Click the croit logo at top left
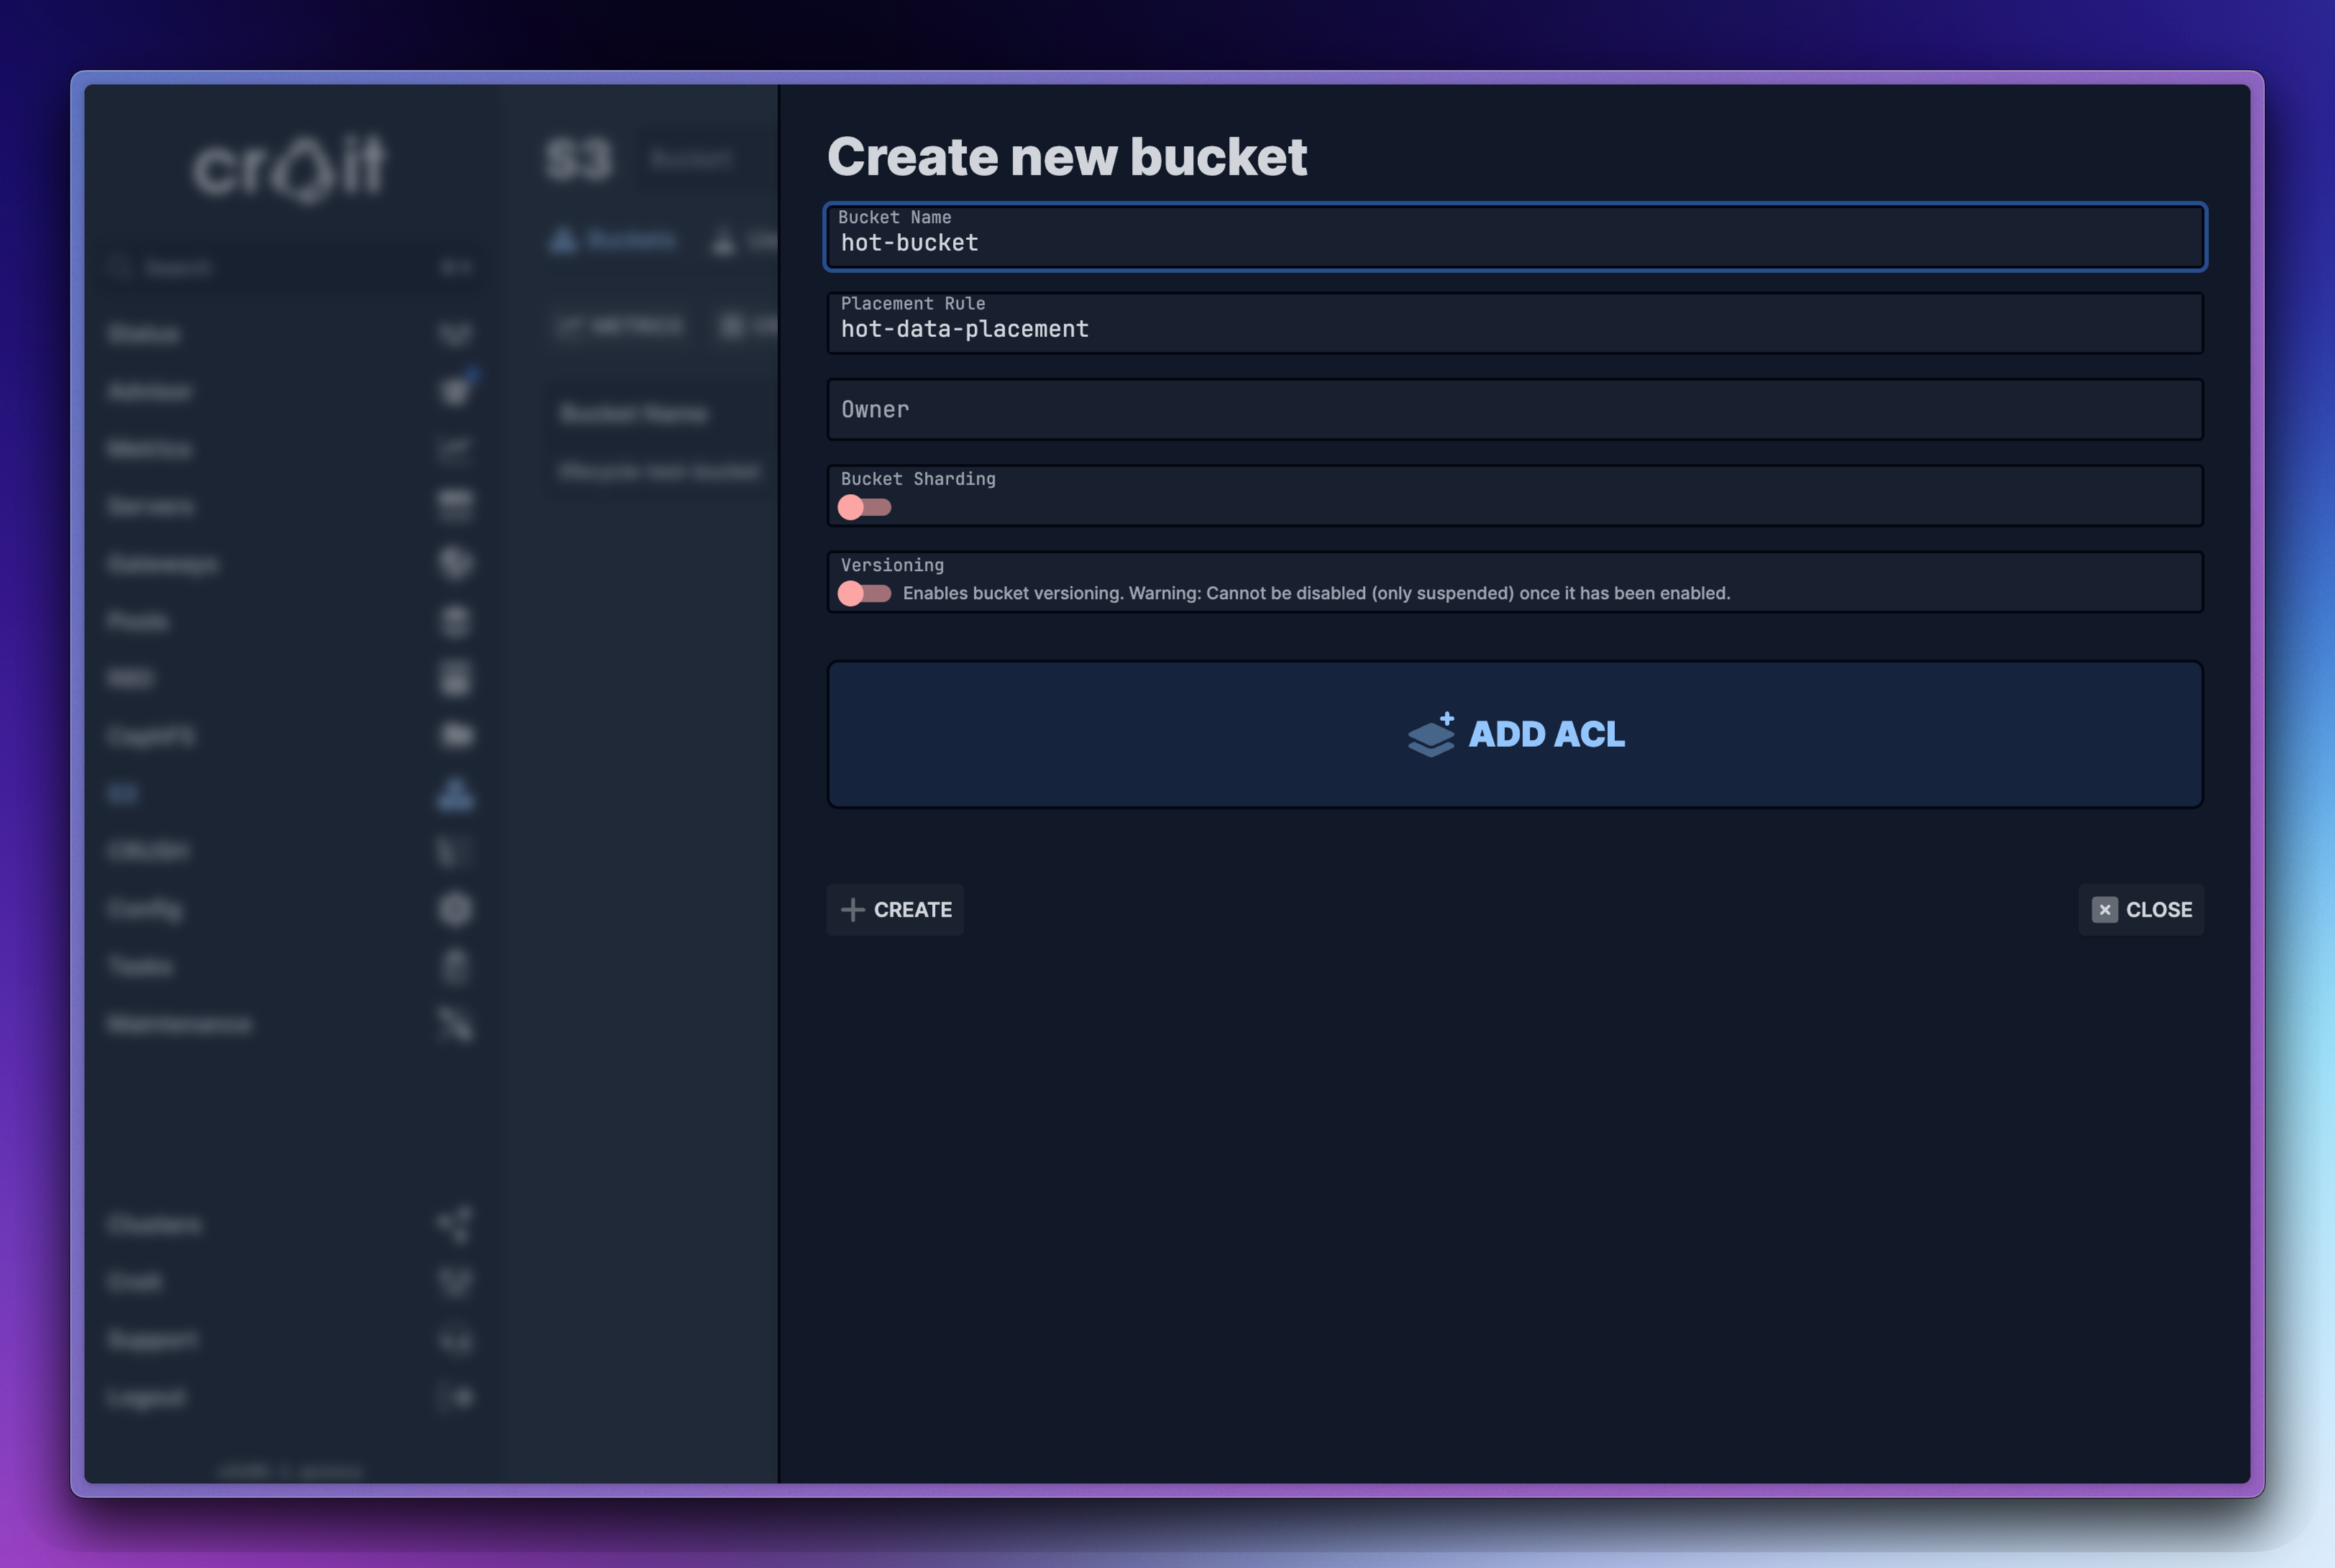 pyautogui.click(x=290, y=165)
